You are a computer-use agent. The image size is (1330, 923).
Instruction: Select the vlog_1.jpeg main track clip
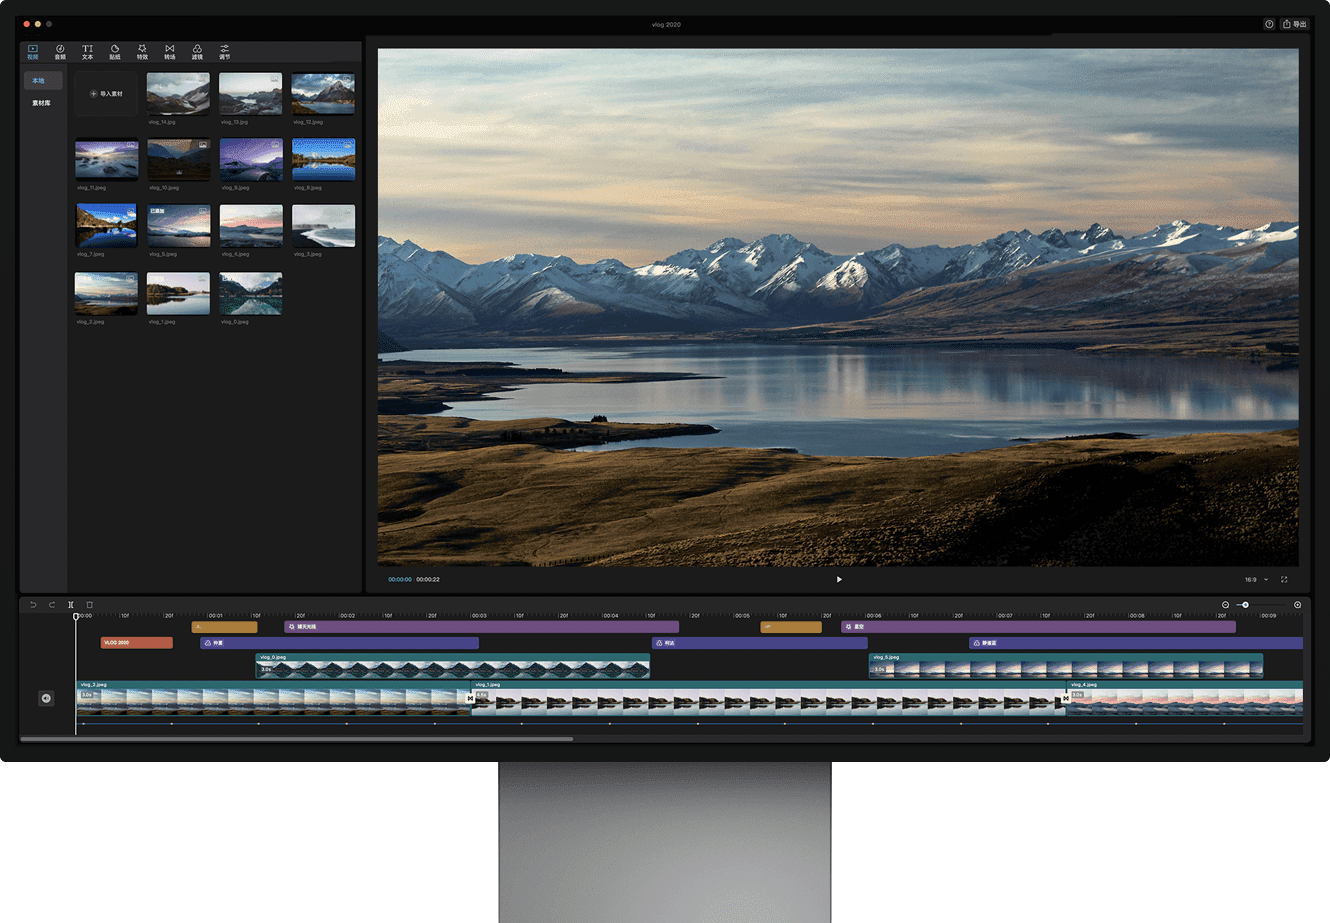click(x=768, y=698)
